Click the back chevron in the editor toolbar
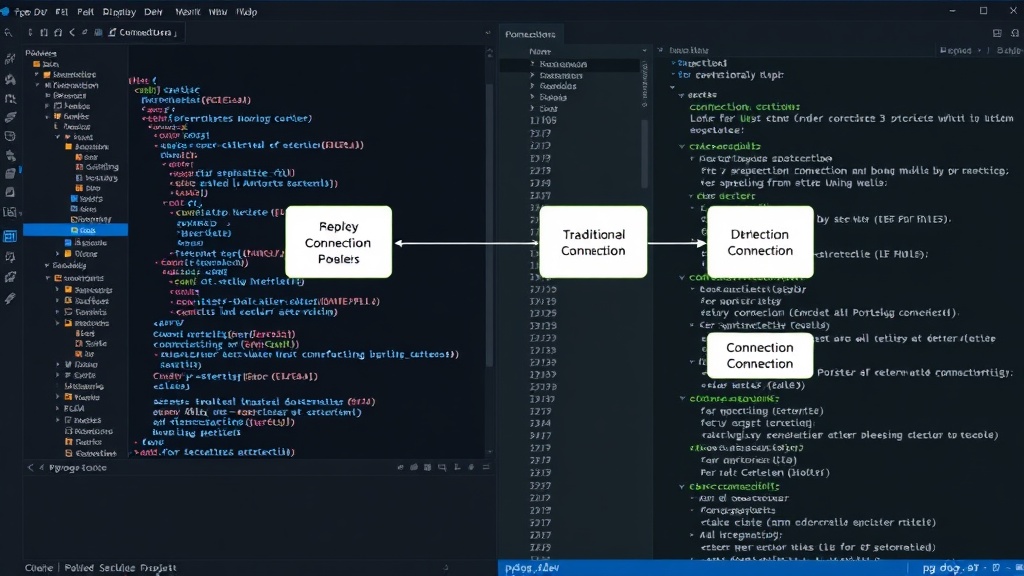 72,32
